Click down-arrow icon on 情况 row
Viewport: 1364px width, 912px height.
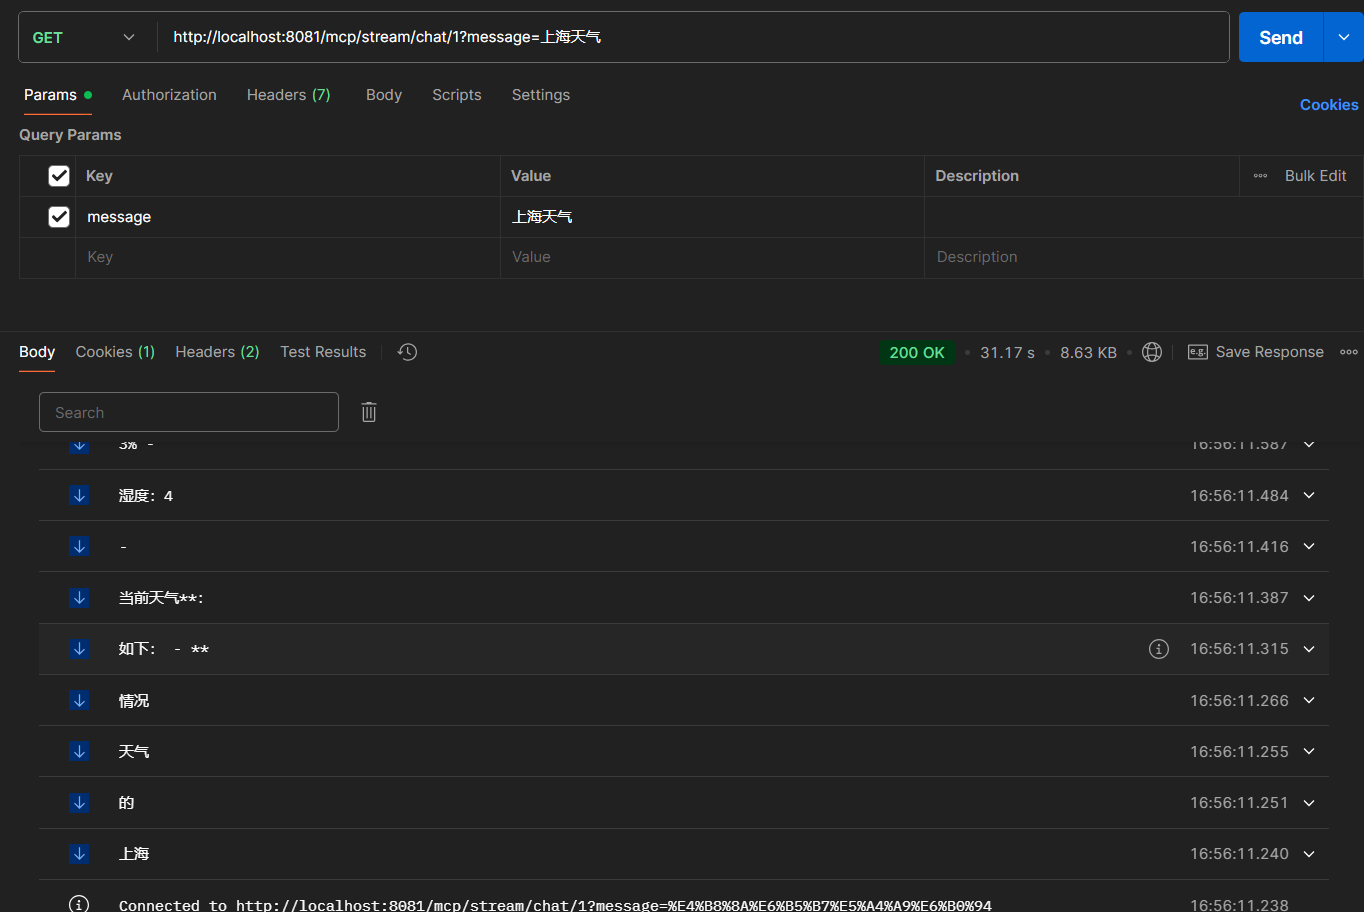click(80, 700)
